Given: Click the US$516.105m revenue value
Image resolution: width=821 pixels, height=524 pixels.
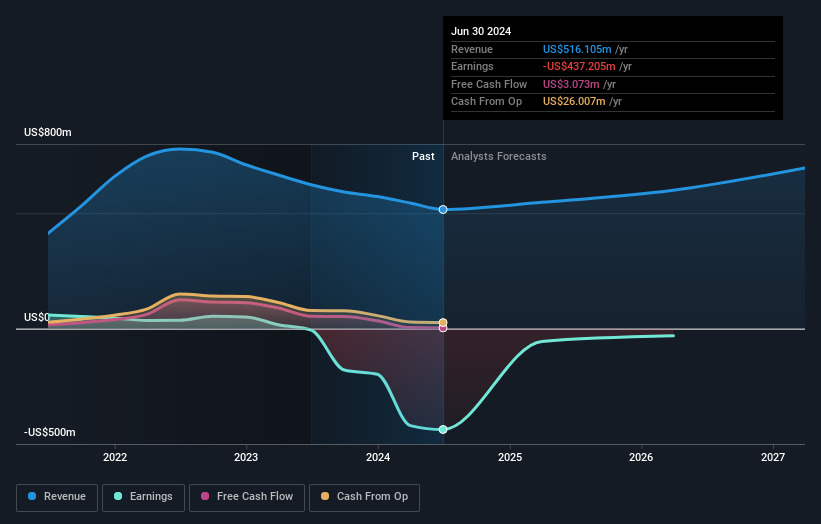Looking at the screenshot, I should (x=577, y=49).
